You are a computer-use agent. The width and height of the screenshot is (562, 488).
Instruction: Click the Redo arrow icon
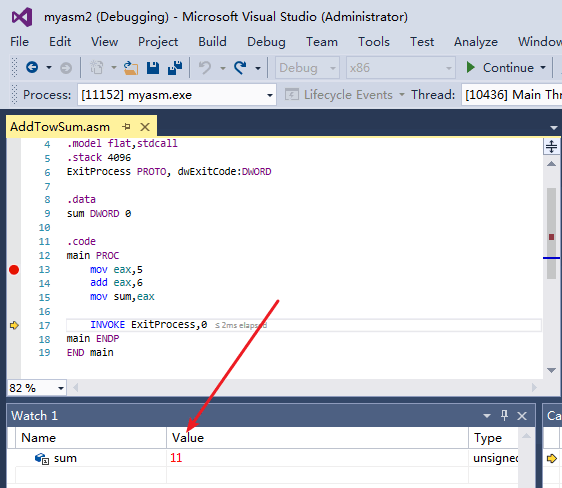[x=240, y=68]
